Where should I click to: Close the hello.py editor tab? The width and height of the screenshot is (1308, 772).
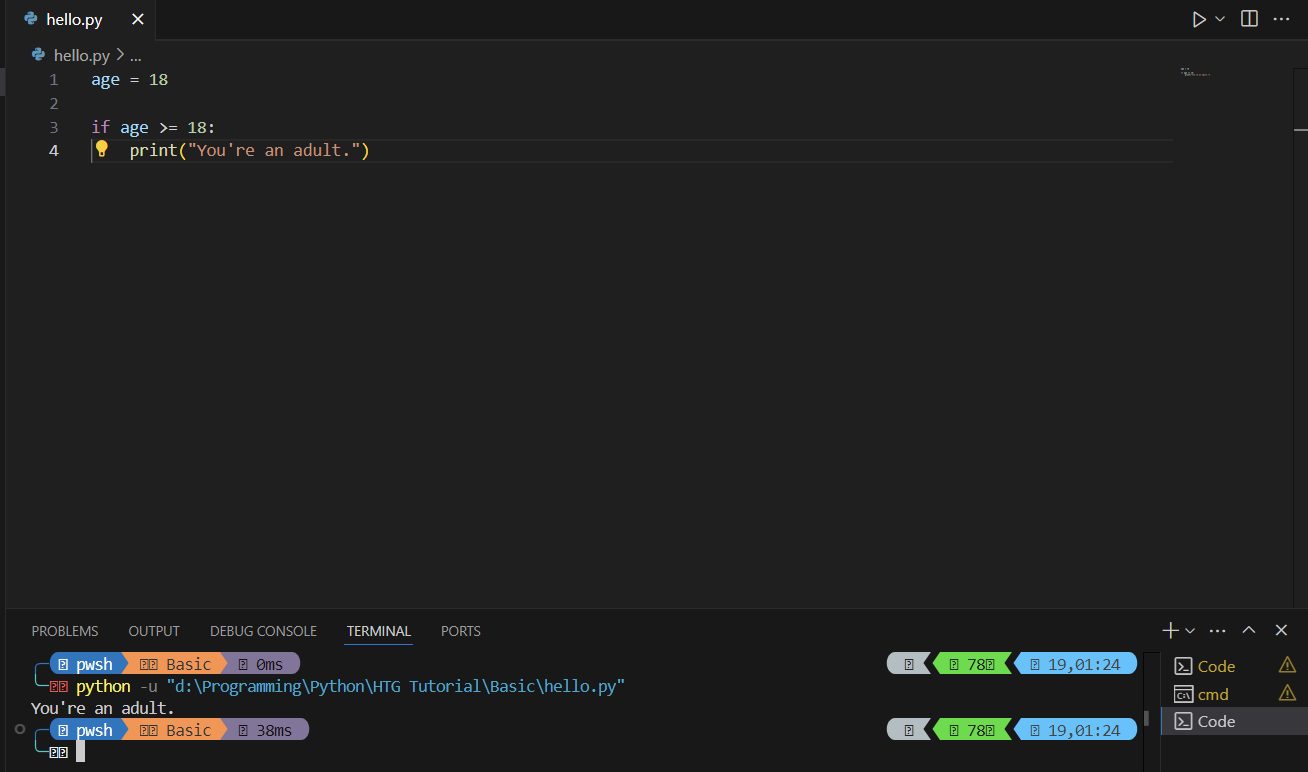(137, 20)
